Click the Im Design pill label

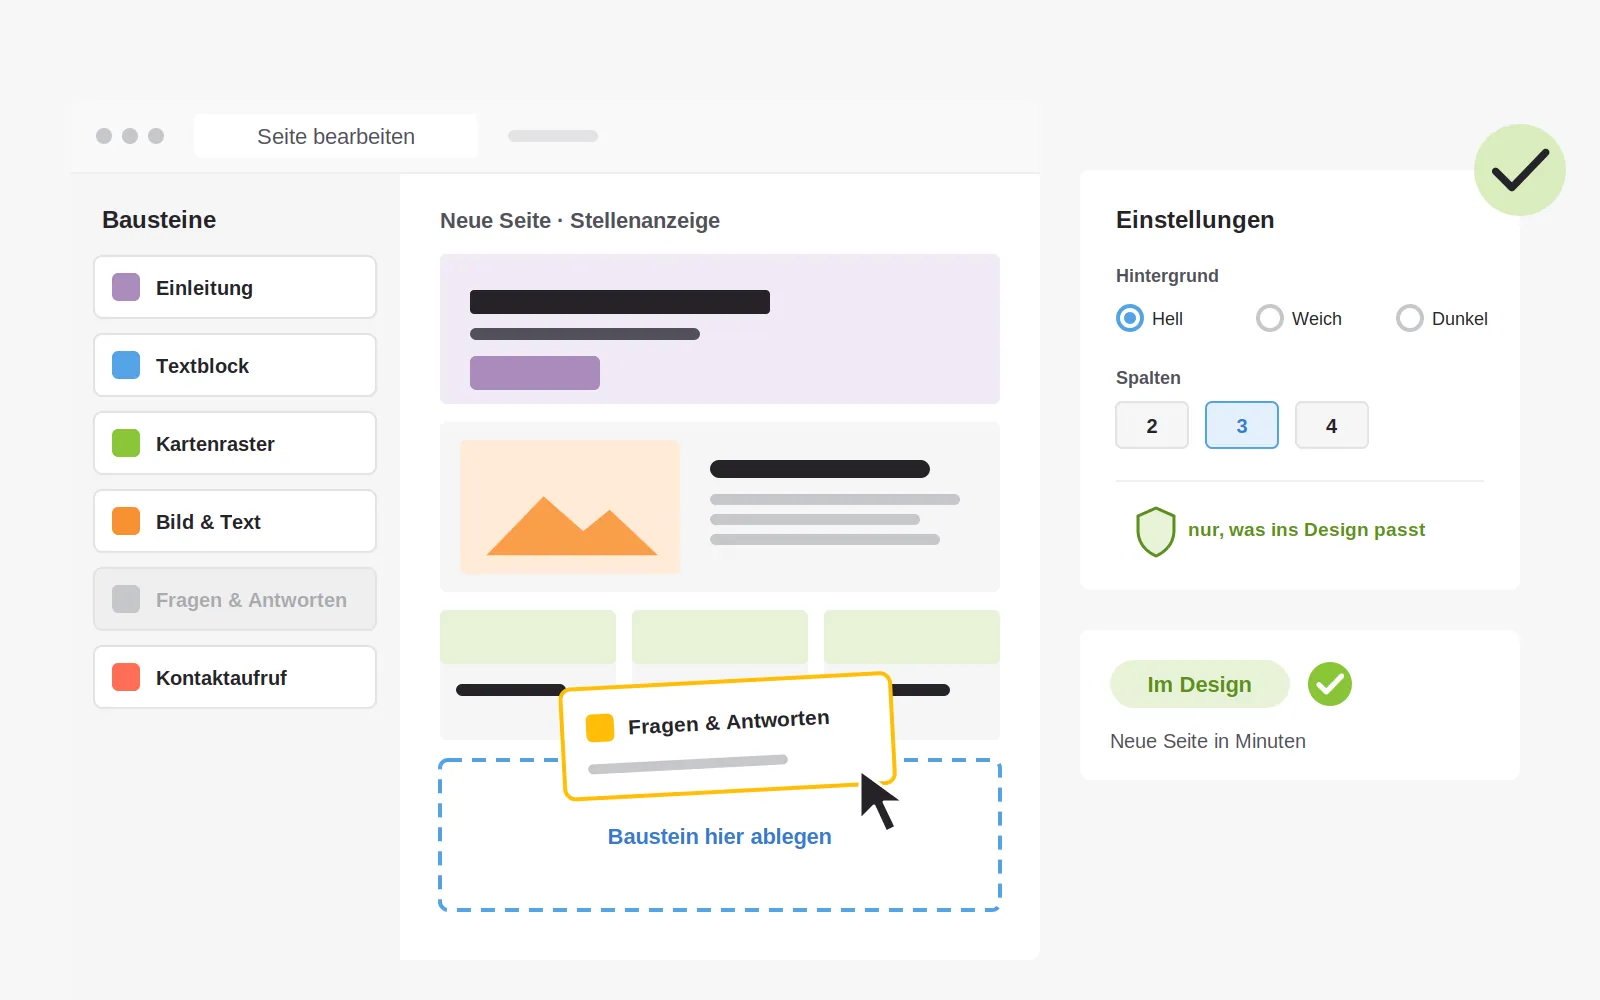click(x=1200, y=684)
